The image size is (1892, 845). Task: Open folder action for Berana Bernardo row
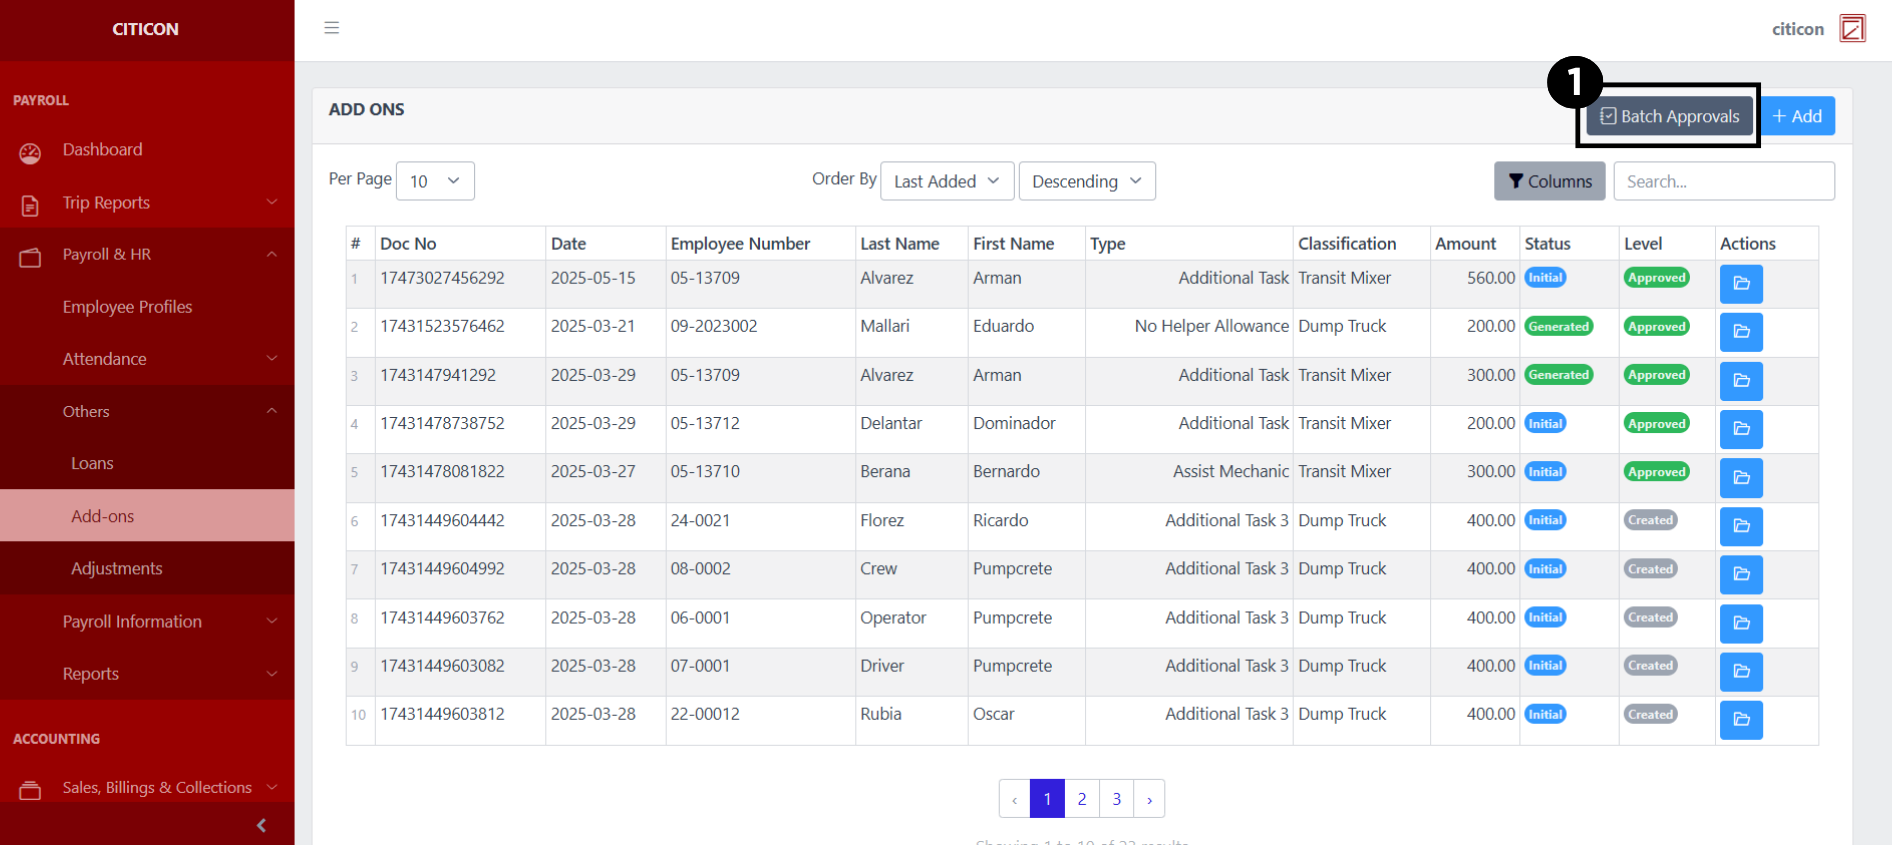pyautogui.click(x=1740, y=478)
